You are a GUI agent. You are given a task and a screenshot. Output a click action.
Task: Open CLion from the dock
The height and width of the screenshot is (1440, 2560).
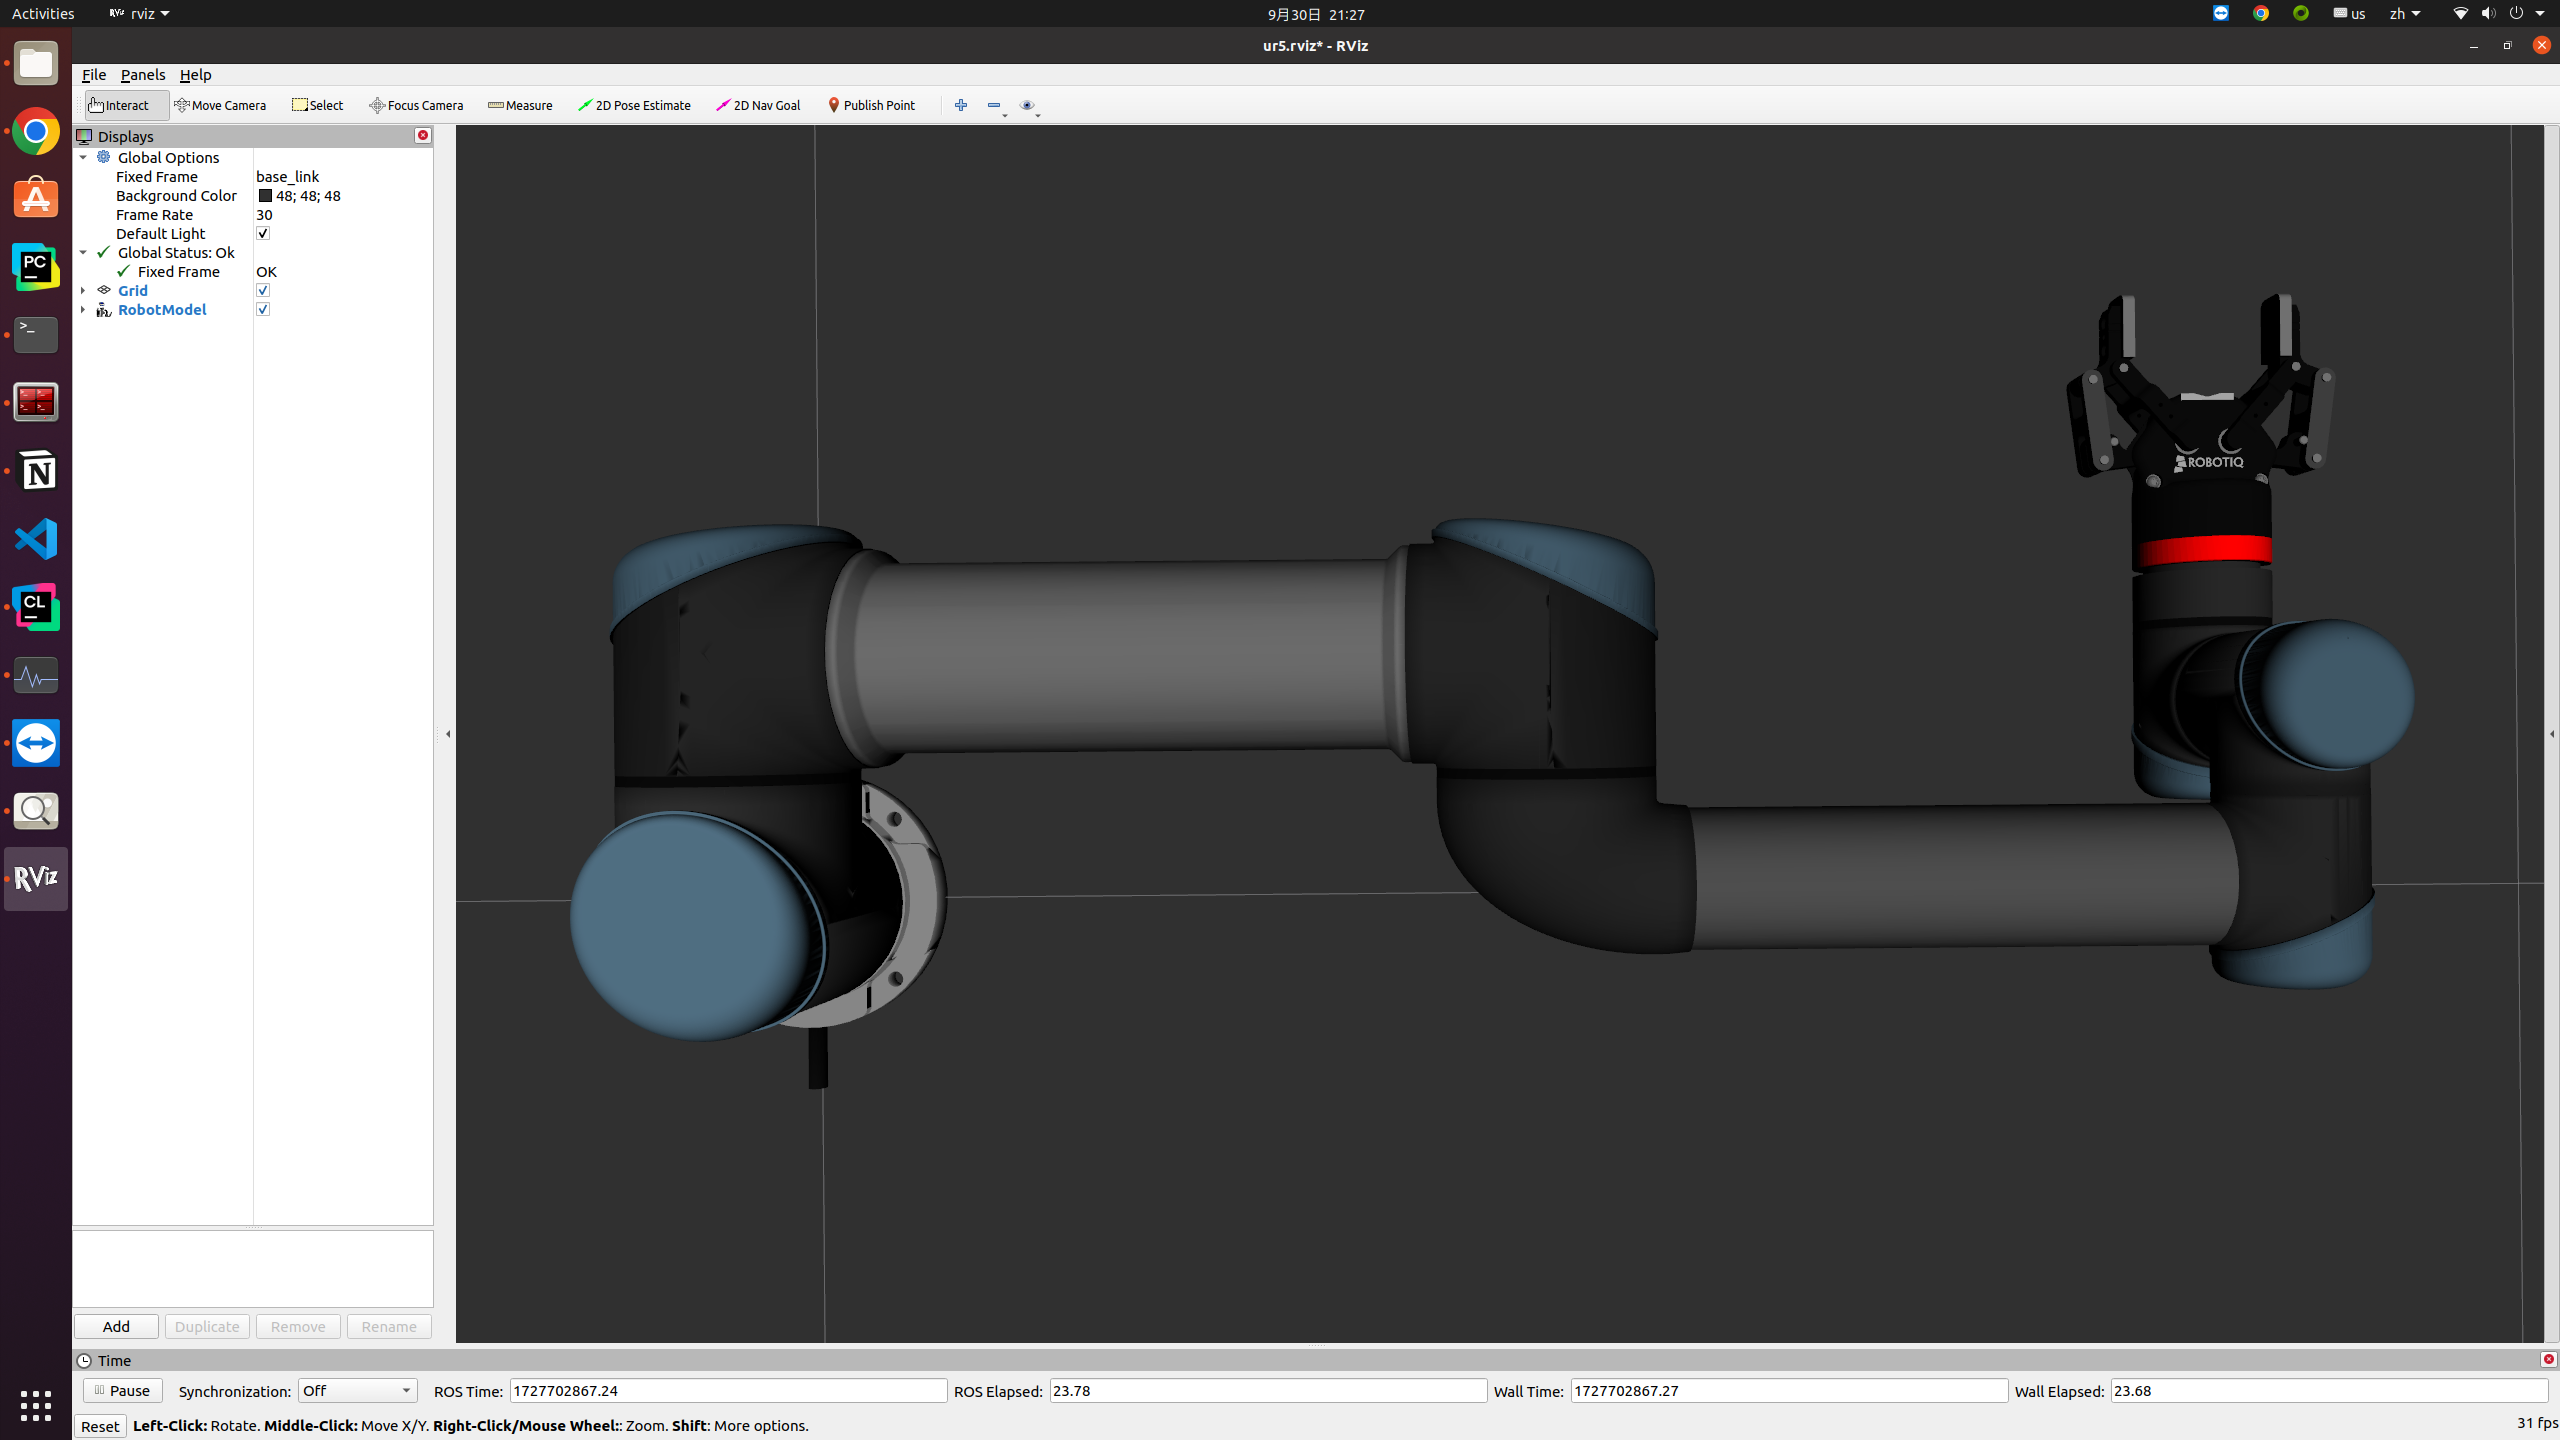click(x=36, y=607)
